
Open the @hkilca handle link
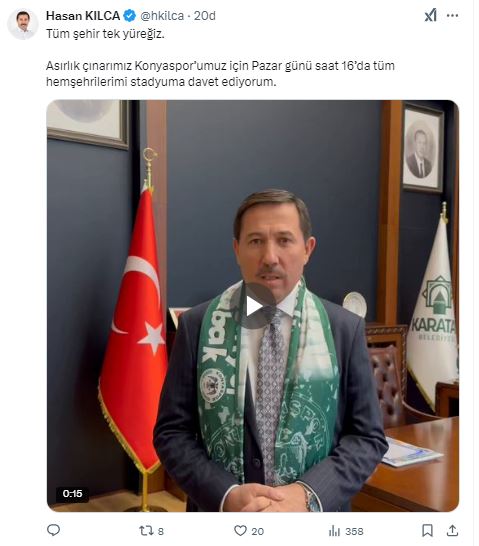[x=162, y=16]
